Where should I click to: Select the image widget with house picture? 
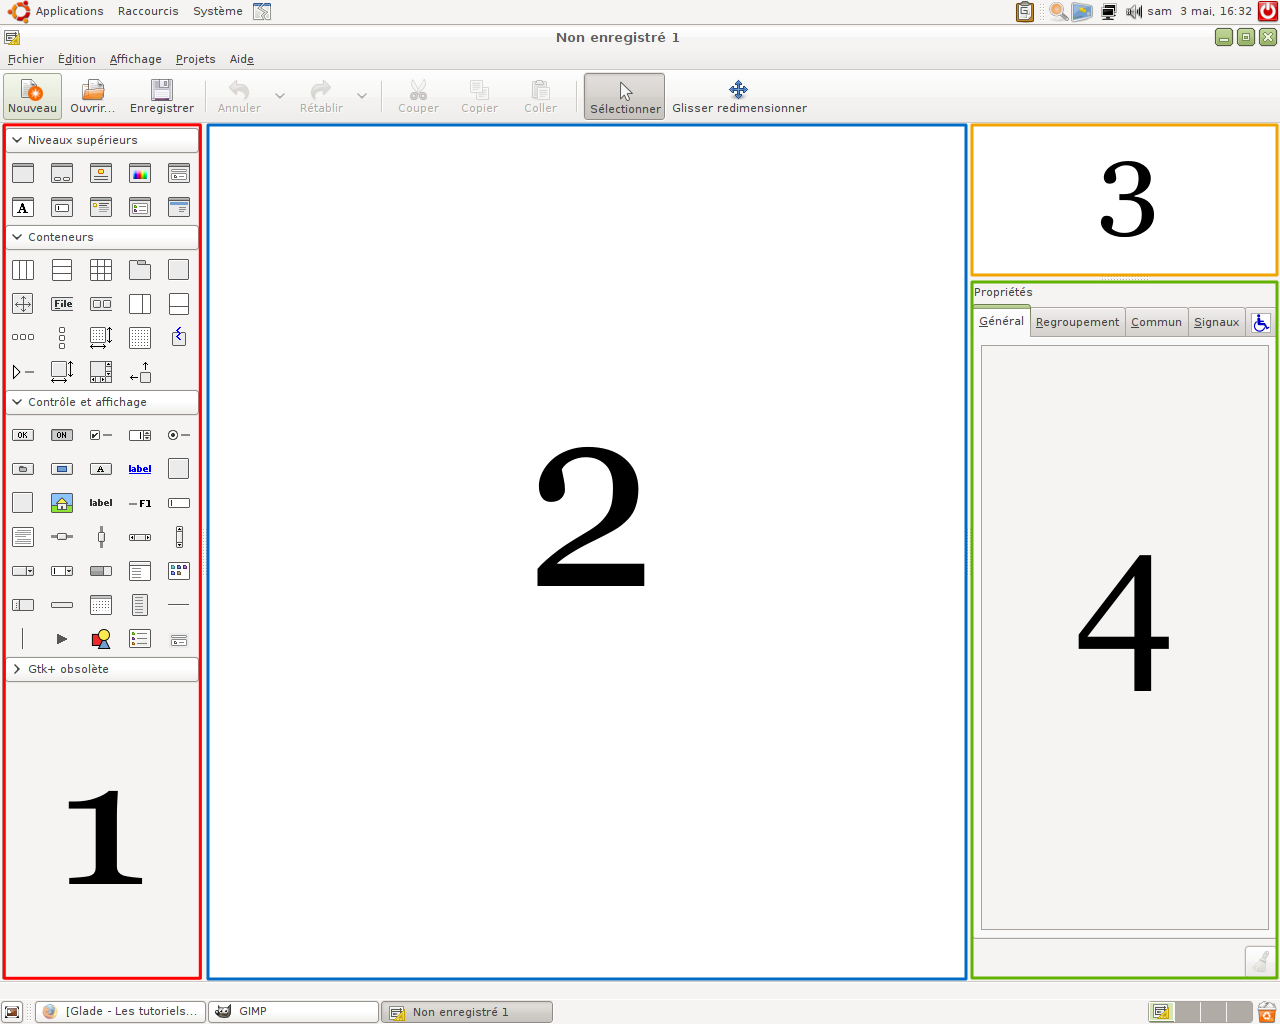pyautogui.click(x=62, y=503)
